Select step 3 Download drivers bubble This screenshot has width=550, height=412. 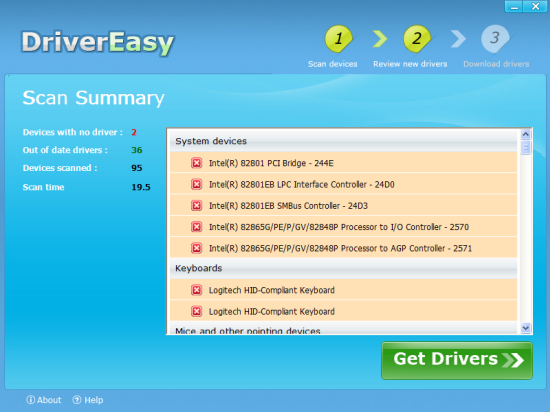pyautogui.click(x=495, y=39)
